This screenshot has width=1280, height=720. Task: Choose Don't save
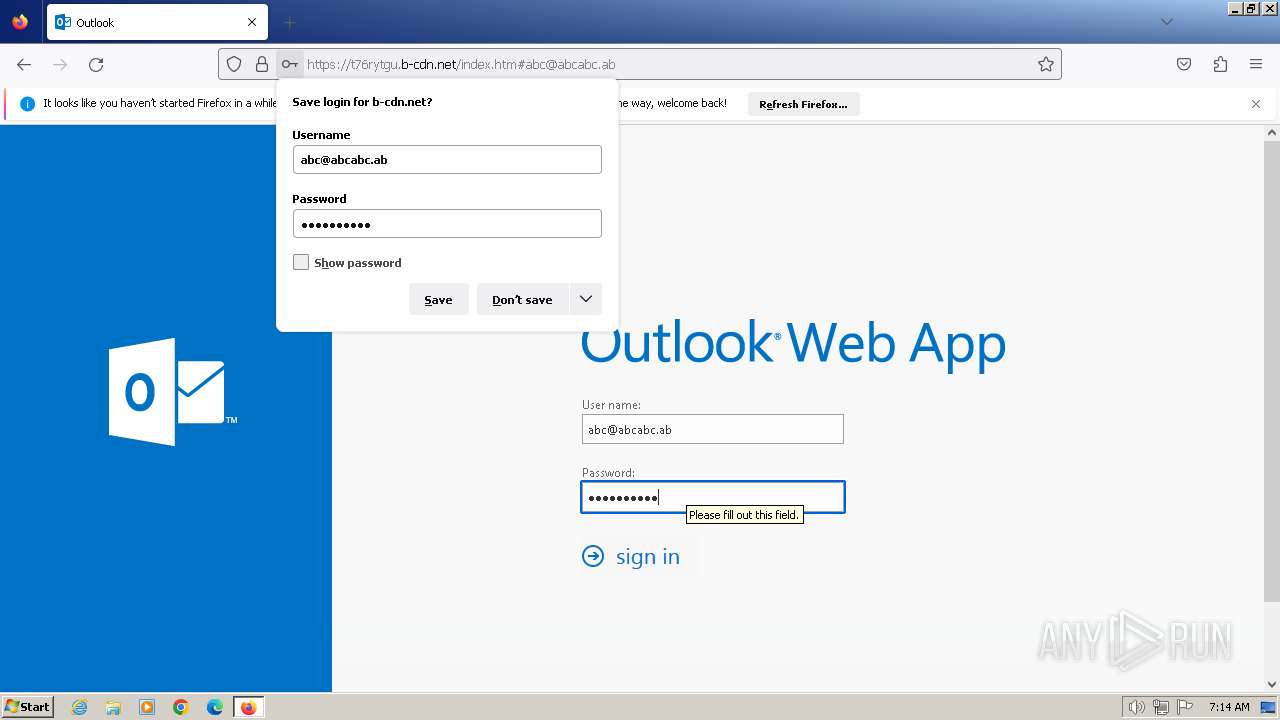tap(522, 299)
